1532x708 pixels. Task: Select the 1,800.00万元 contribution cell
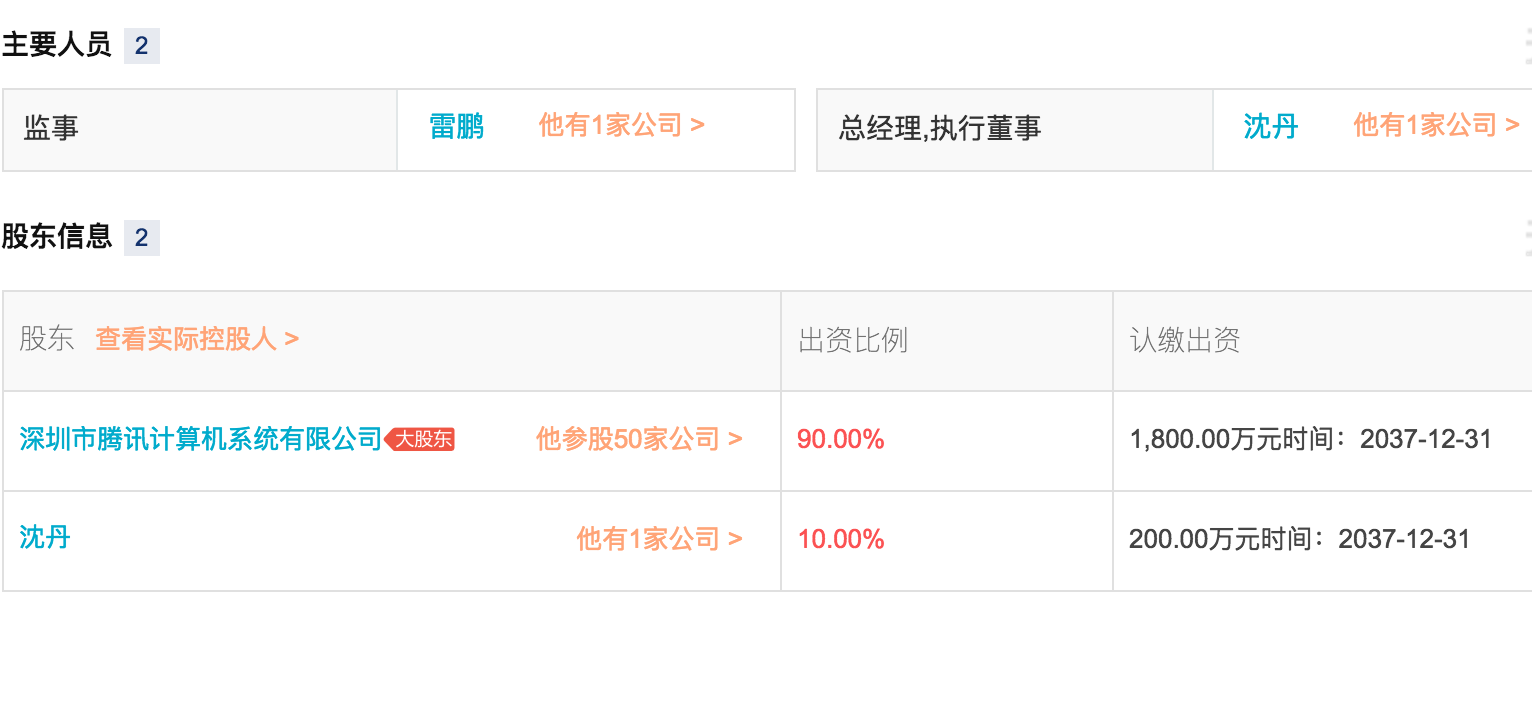(1322, 441)
